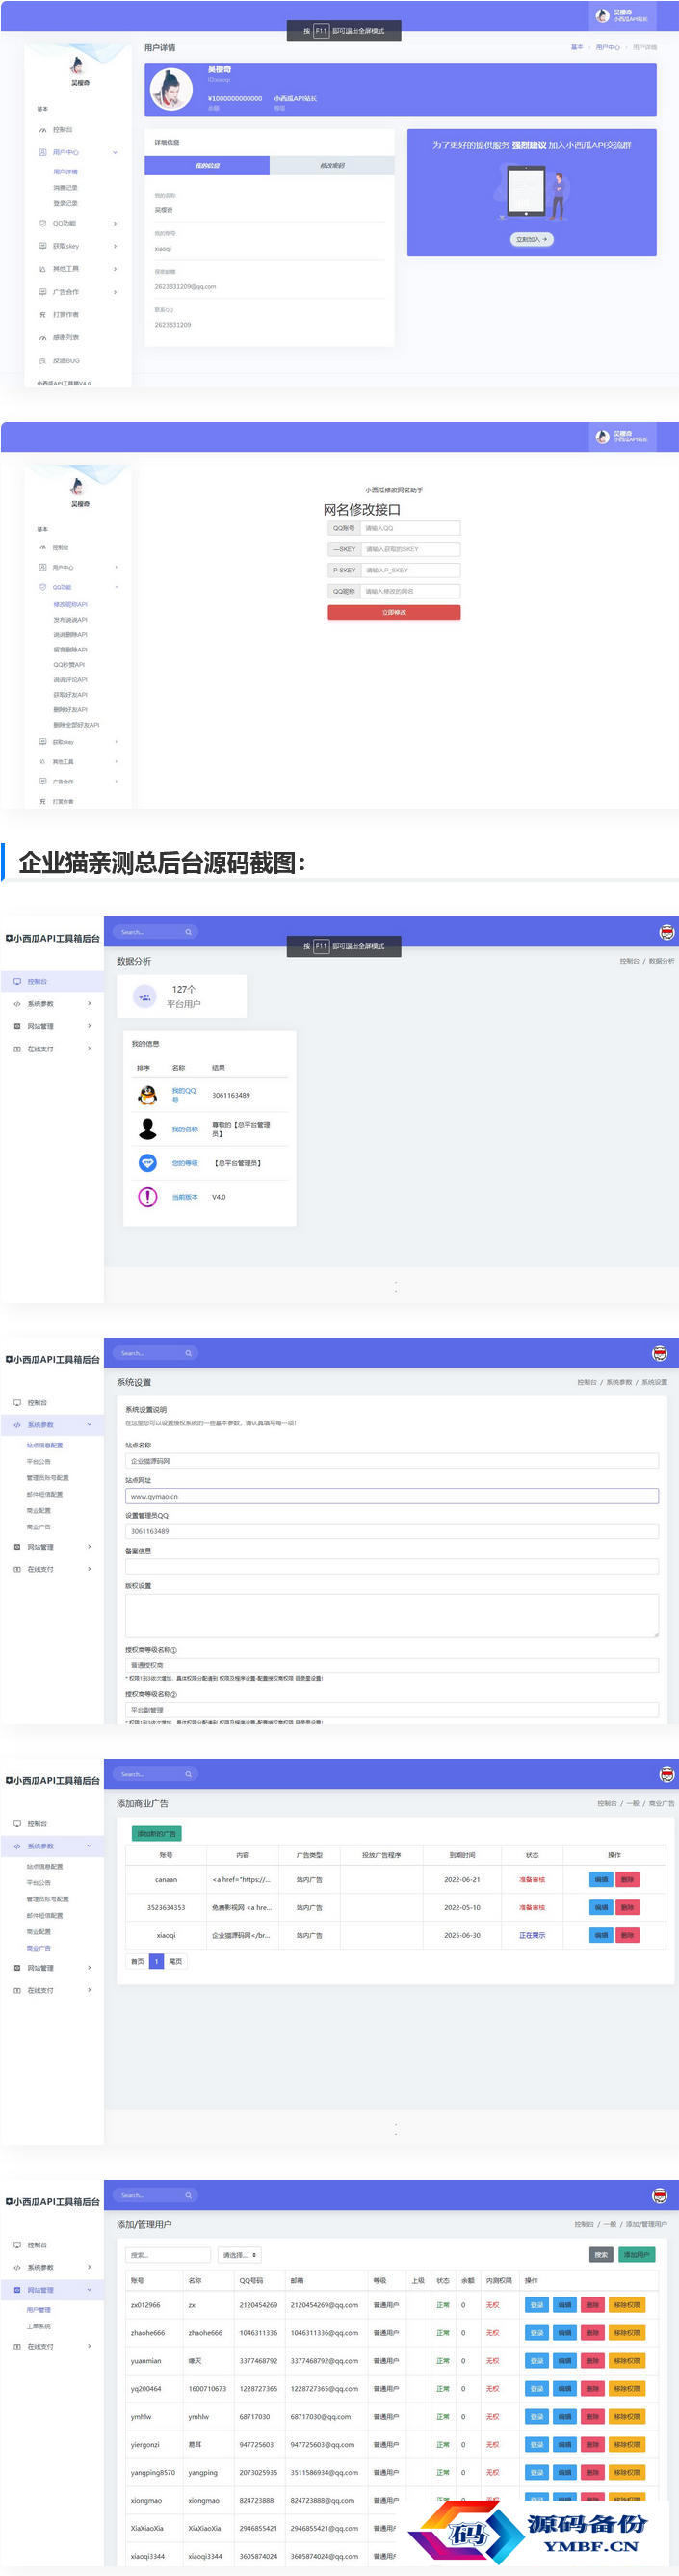Click 获取skey icon in 用户详情 page sidebar
This screenshot has width=679, height=2576.
[x=42, y=246]
